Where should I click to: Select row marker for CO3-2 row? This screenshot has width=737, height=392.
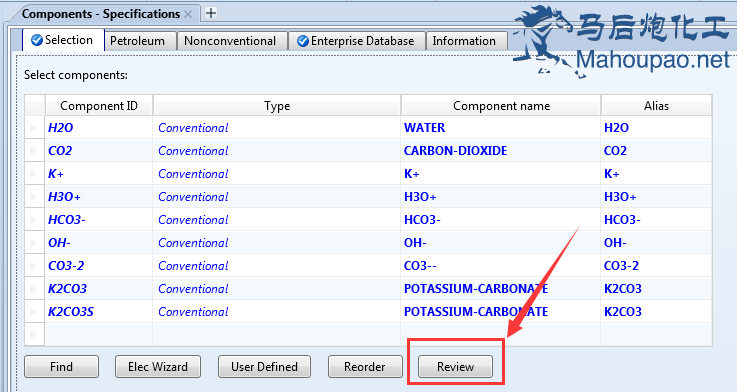(35, 266)
